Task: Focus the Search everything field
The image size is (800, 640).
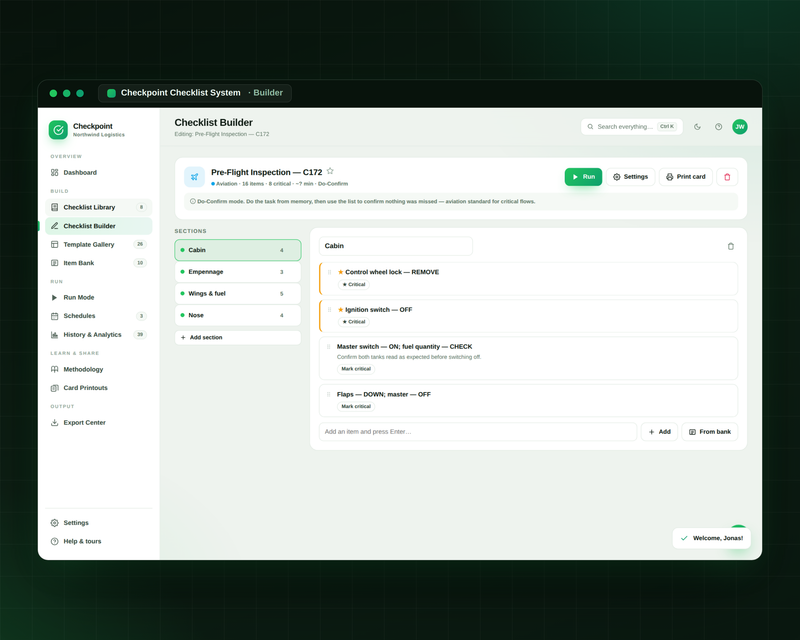Action: click(632, 127)
